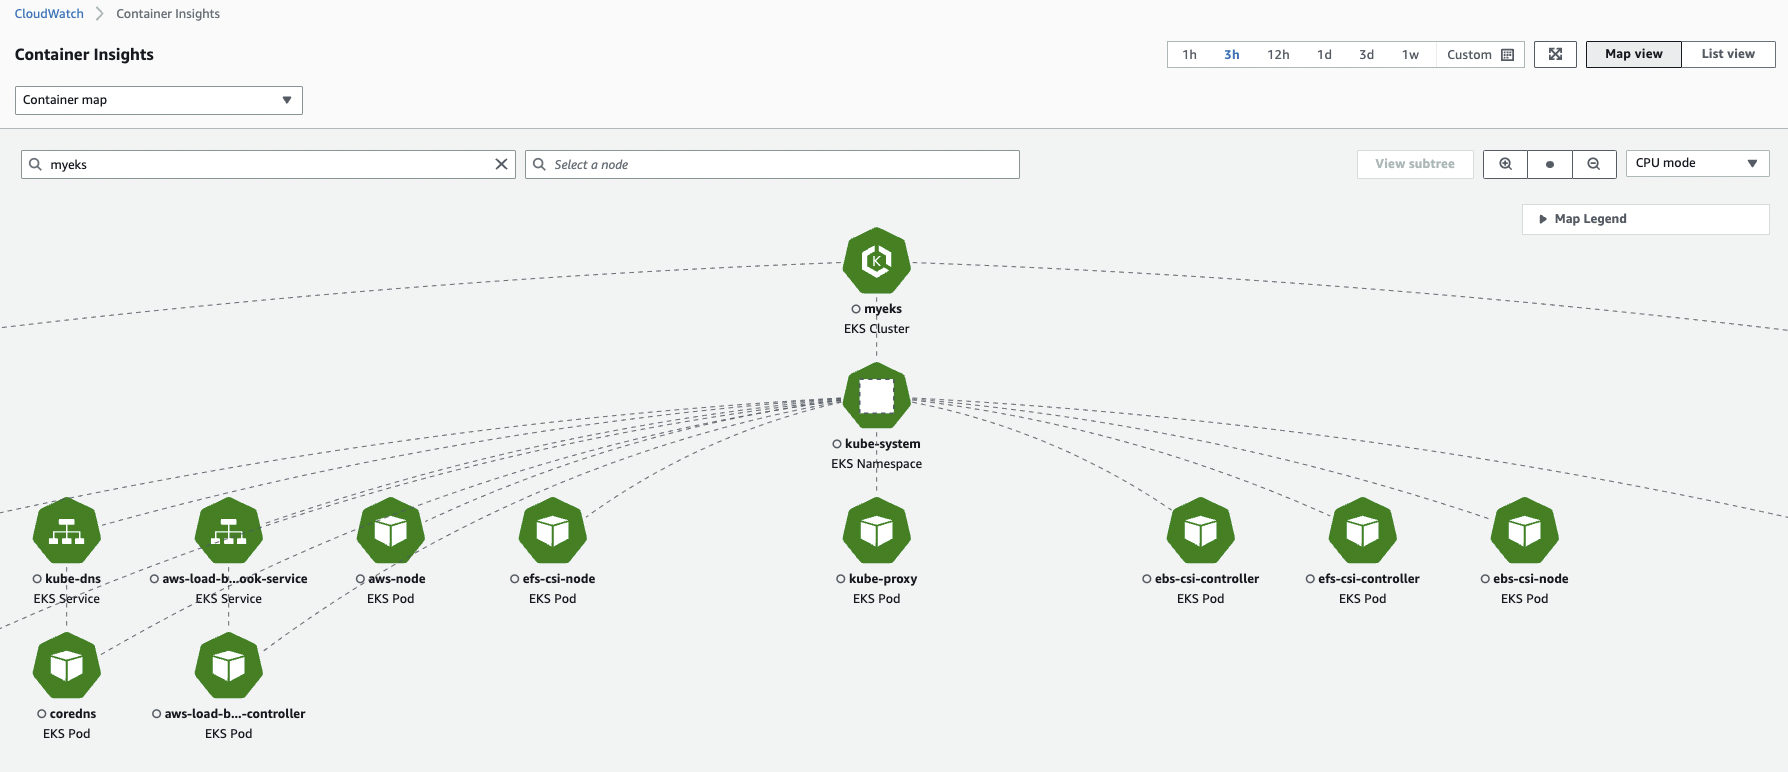Zoom out of the container map

1594,164
